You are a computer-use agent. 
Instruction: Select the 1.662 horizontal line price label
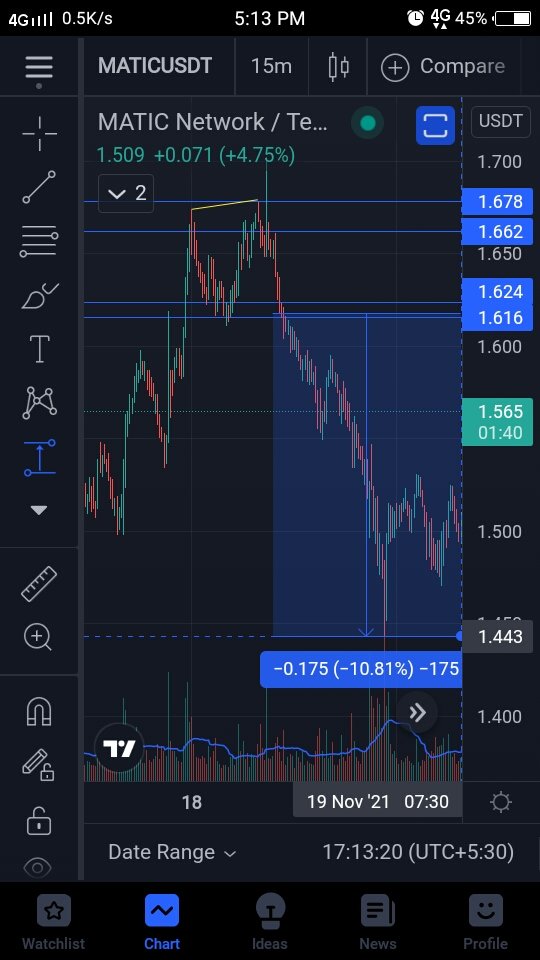pyautogui.click(x=497, y=231)
